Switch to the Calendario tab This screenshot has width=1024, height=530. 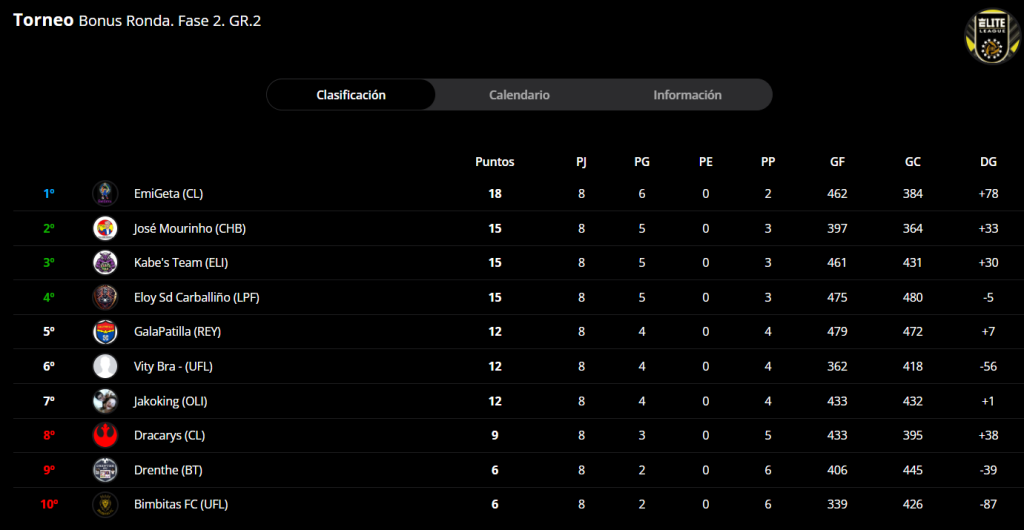click(519, 95)
